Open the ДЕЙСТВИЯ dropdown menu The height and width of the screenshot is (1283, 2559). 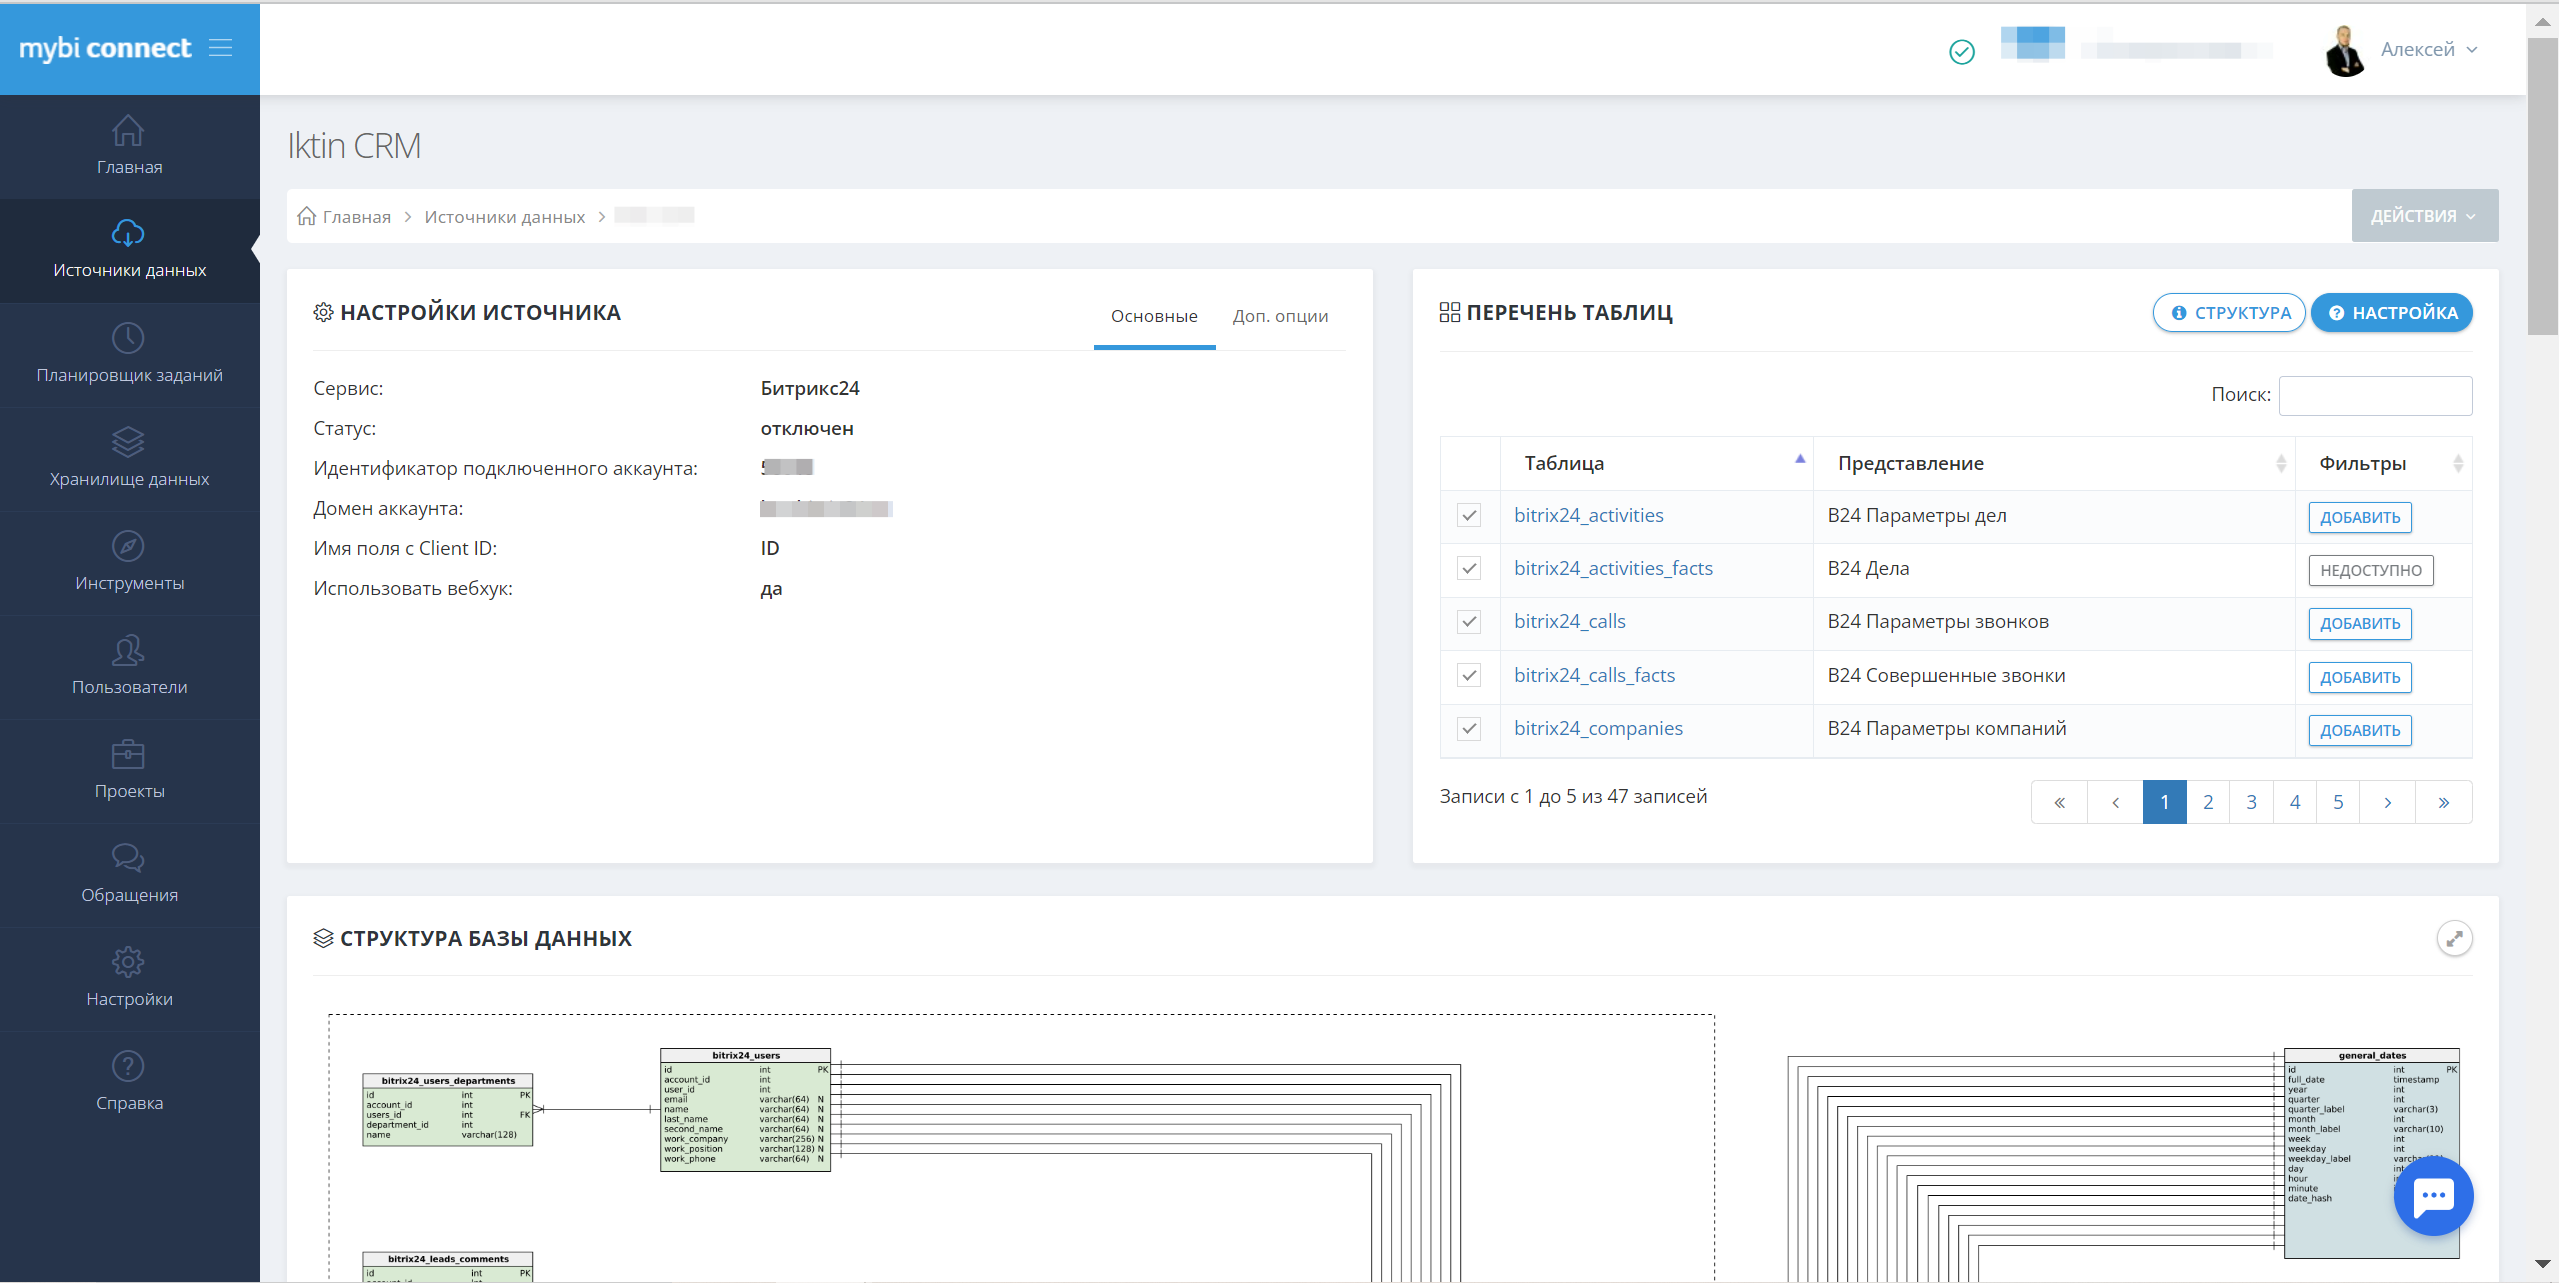2424,216
